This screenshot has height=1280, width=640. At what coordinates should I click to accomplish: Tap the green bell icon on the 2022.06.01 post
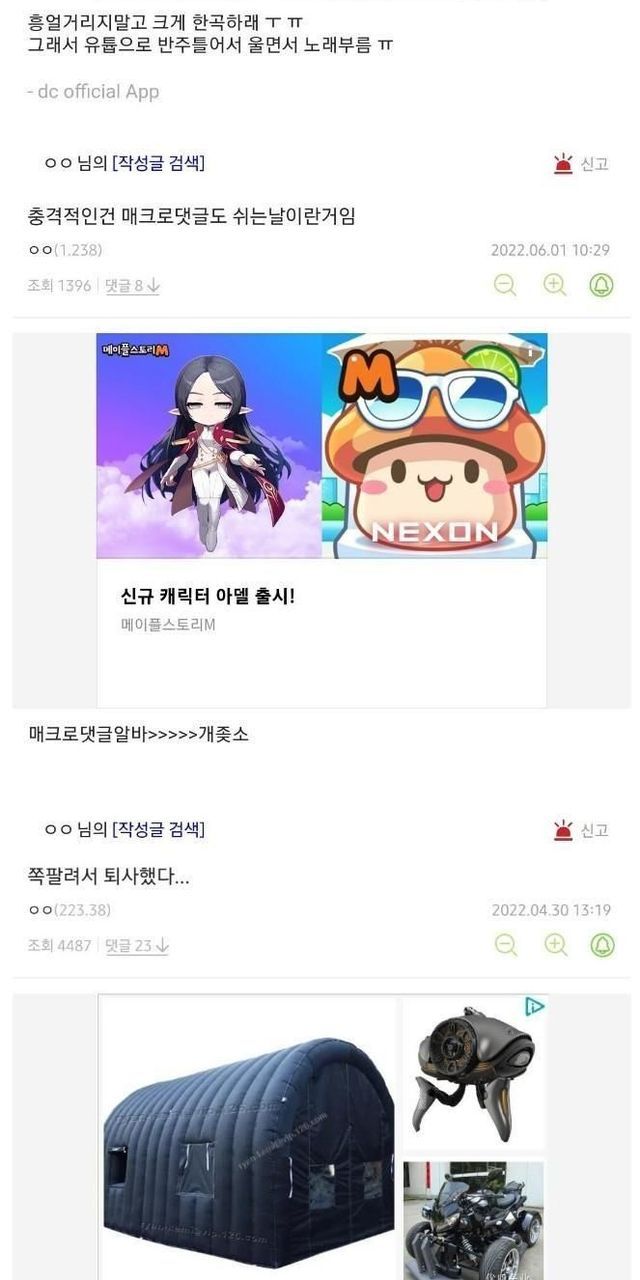click(602, 285)
